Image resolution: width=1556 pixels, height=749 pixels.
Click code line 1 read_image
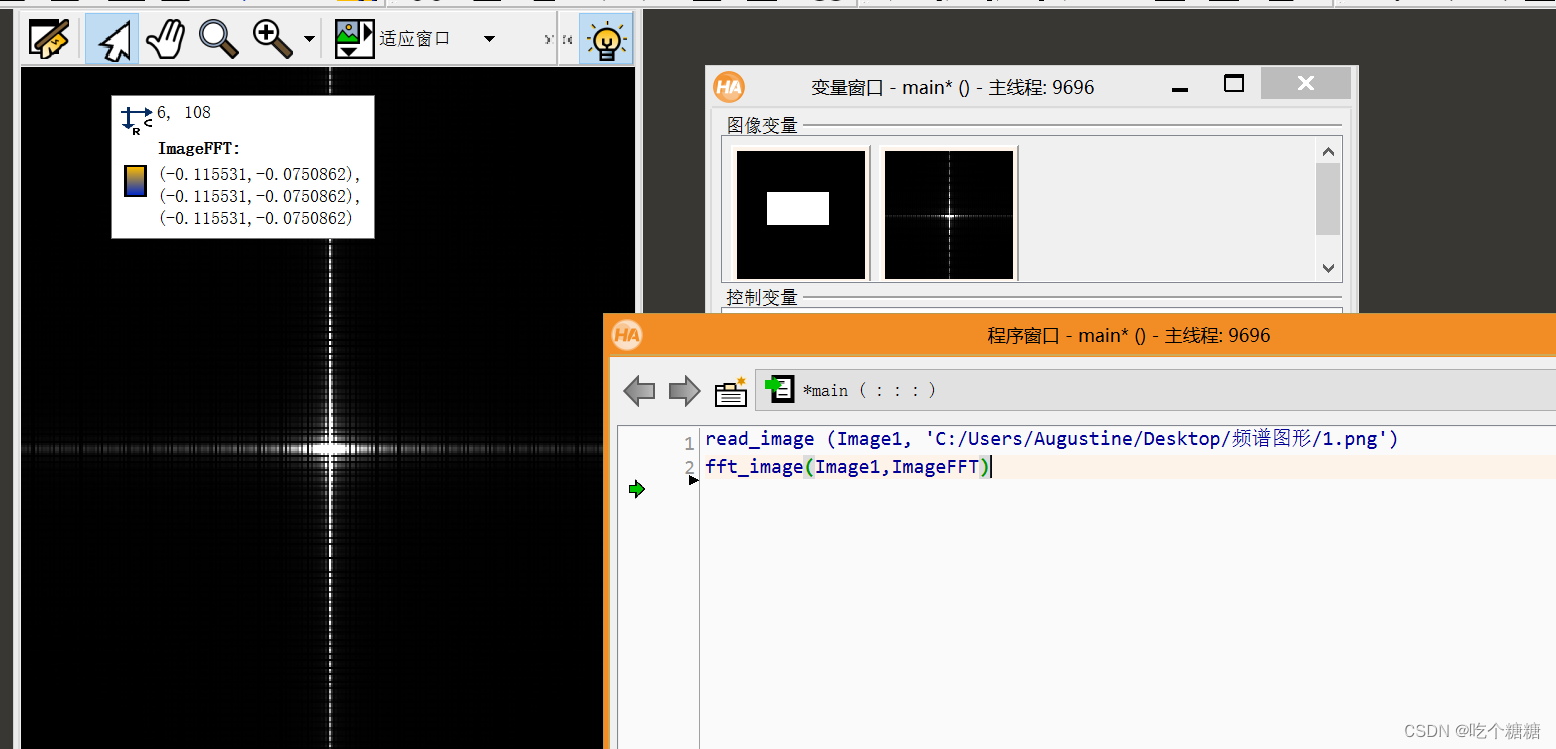click(1052, 439)
